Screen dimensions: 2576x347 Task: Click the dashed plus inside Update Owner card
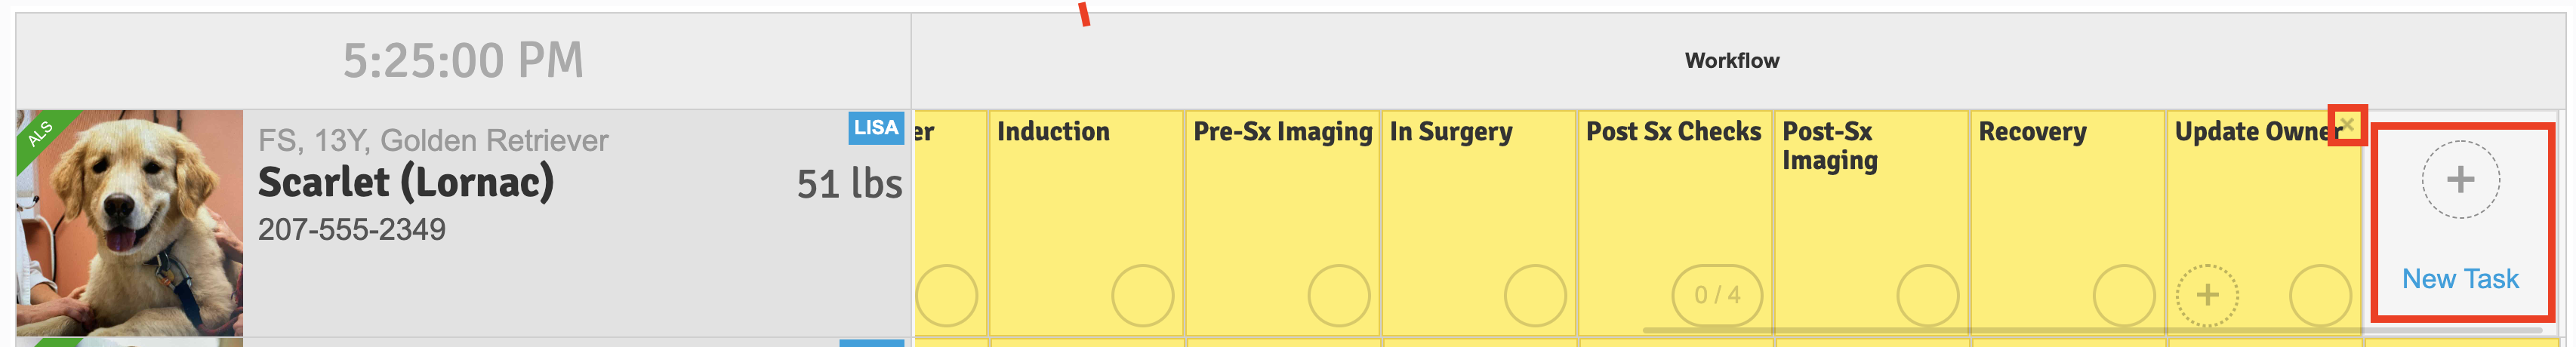tap(2206, 295)
